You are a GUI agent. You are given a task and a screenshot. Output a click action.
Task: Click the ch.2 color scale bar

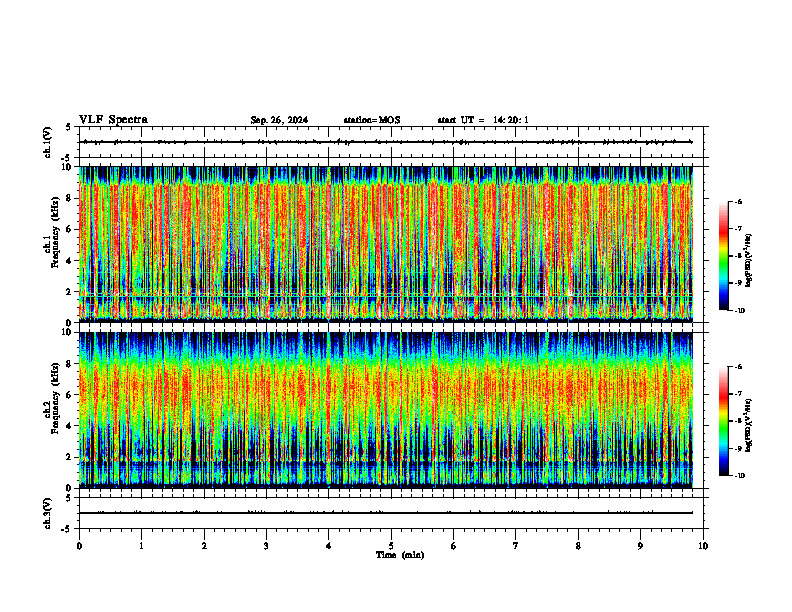coord(724,421)
